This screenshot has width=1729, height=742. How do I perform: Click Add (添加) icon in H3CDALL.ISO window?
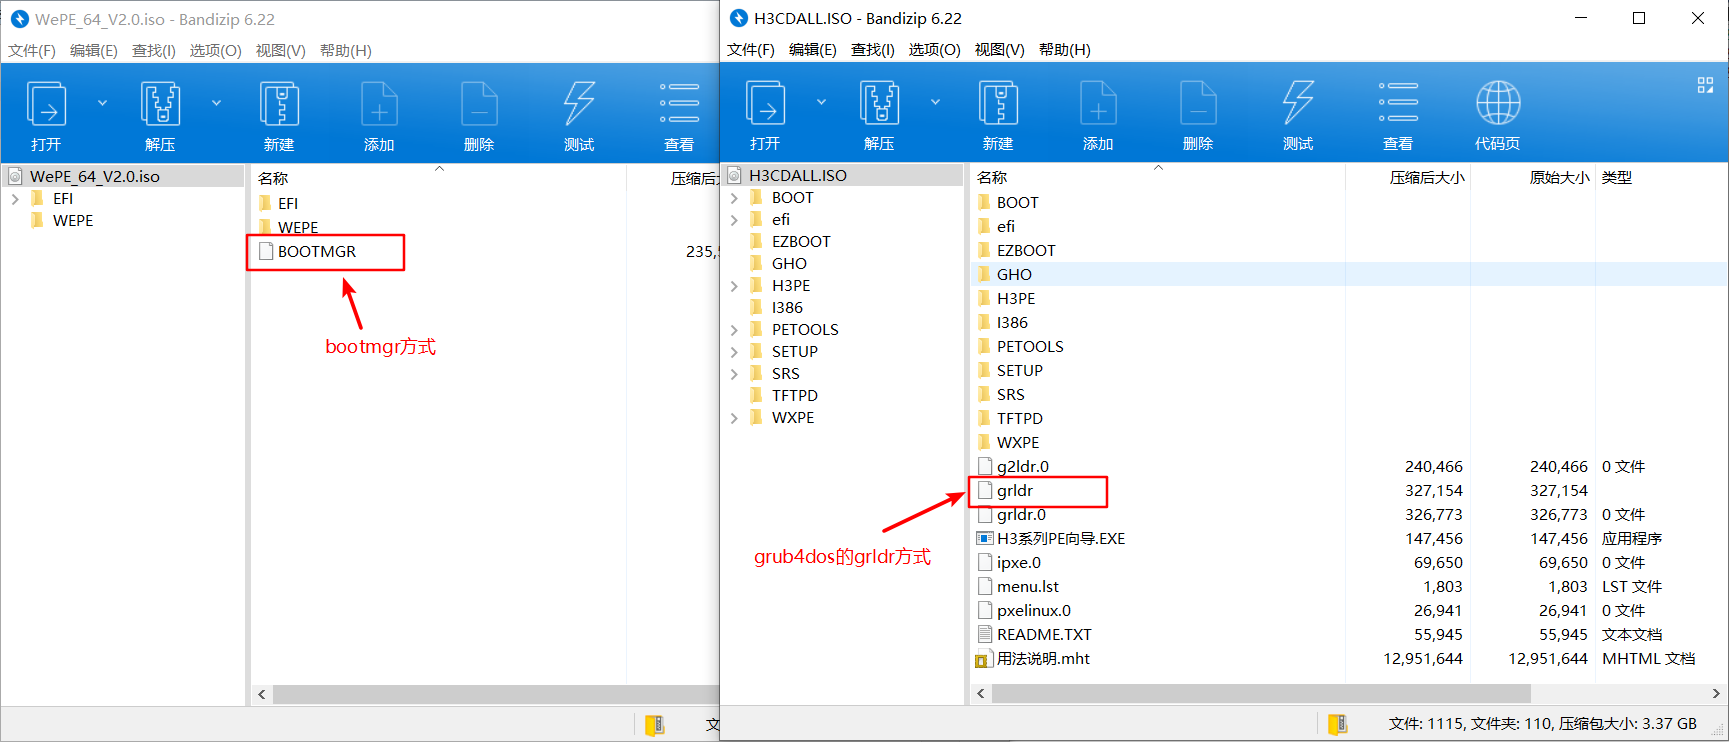pos(1098,104)
